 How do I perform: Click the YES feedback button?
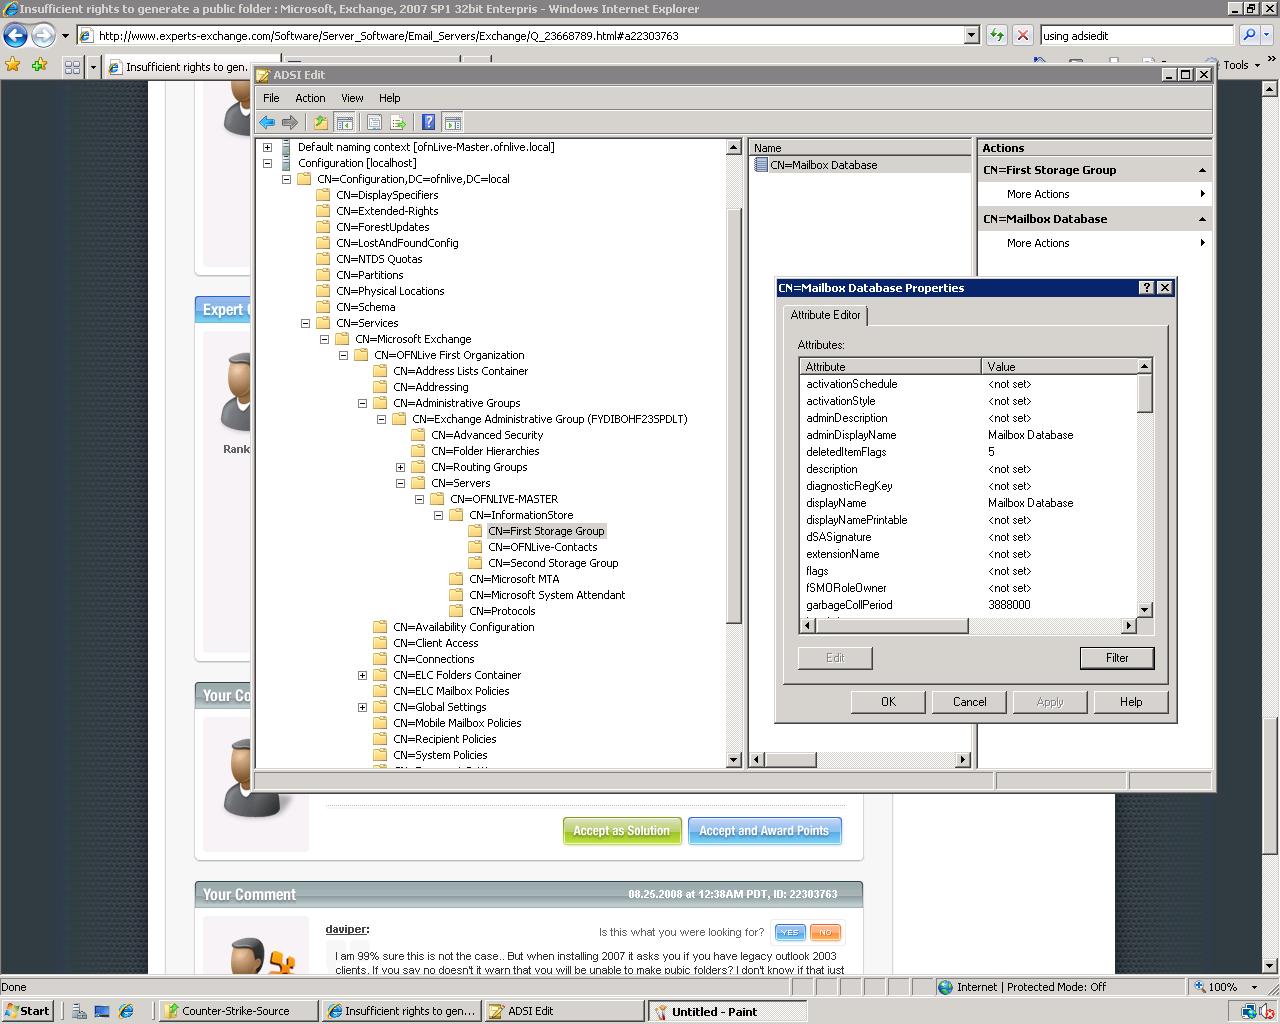tap(789, 932)
